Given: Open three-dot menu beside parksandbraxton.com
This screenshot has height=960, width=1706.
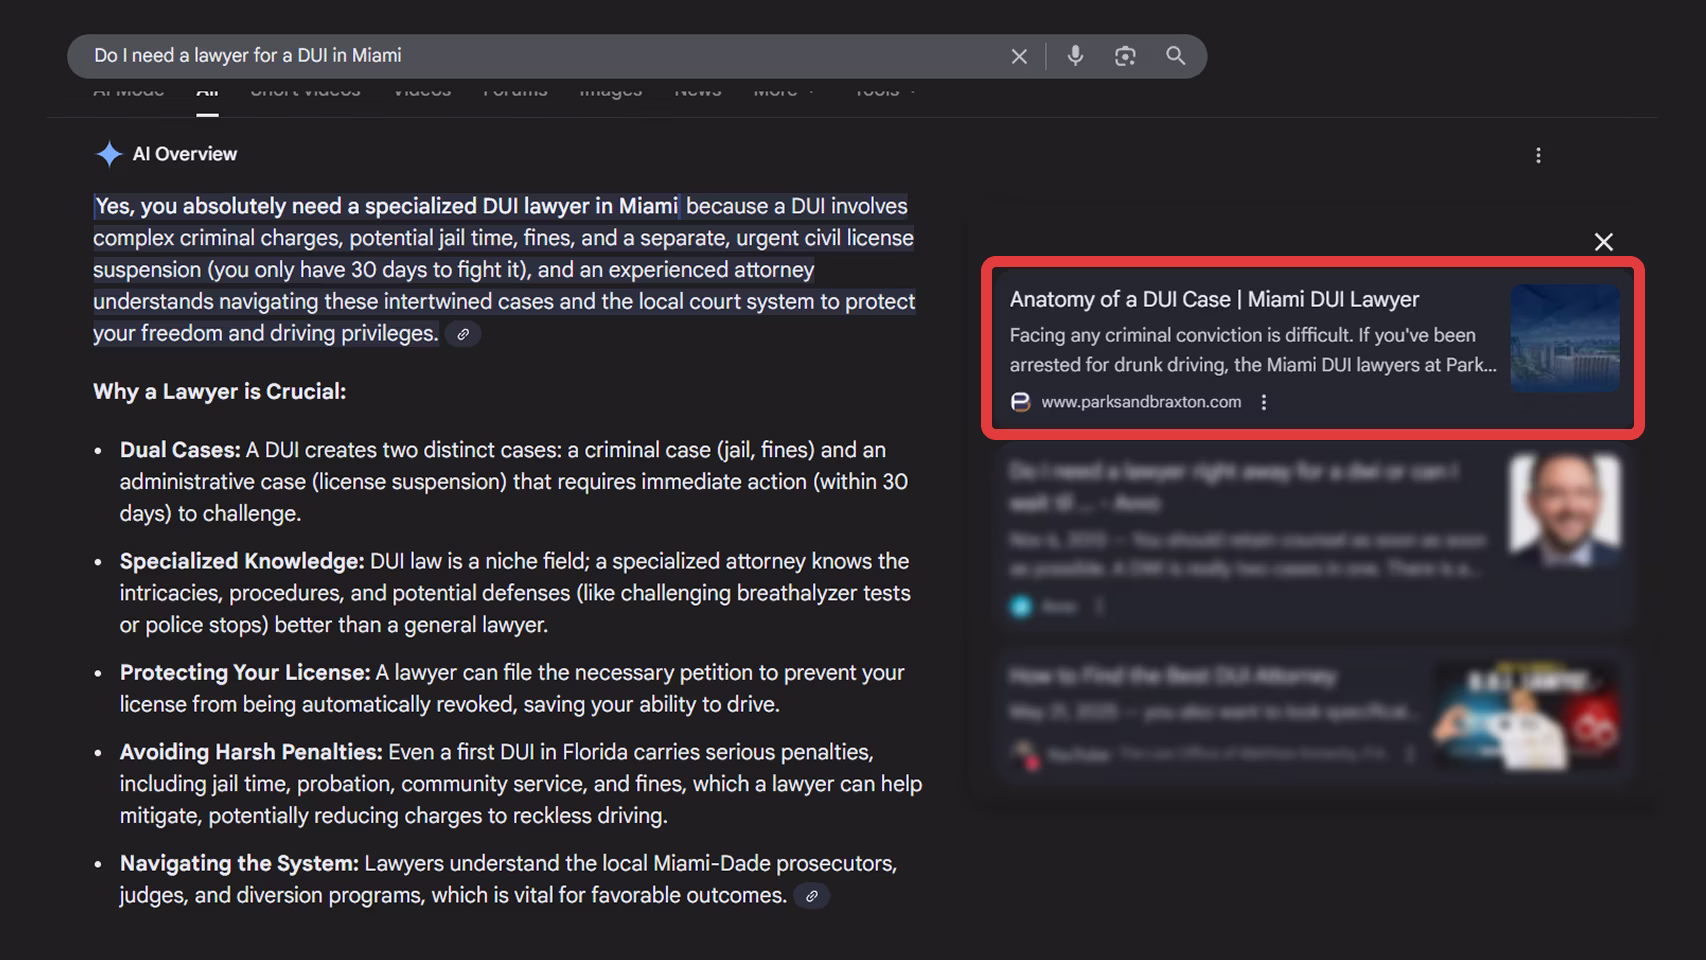Looking at the screenshot, I should coord(1264,402).
